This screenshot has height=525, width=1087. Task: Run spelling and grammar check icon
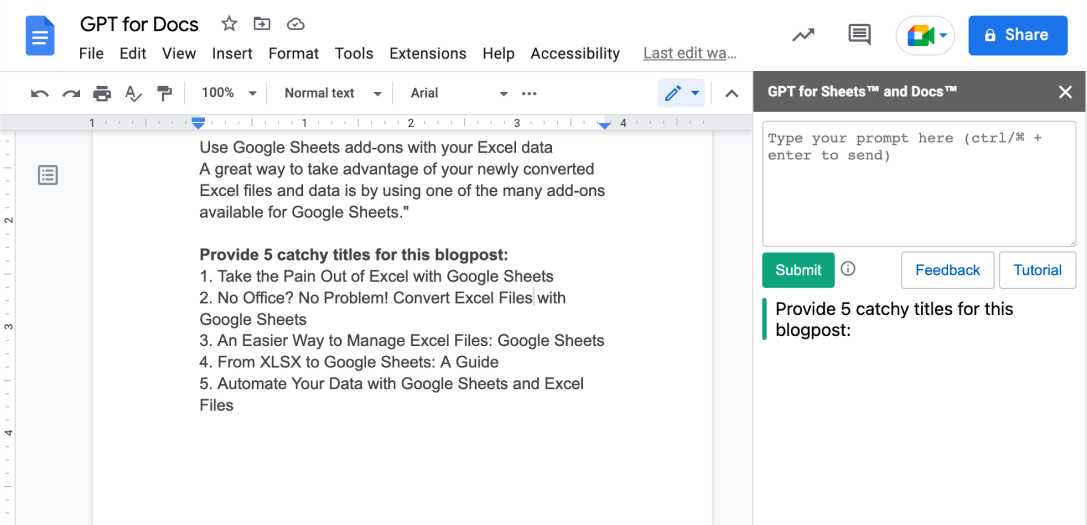point(133,93)
